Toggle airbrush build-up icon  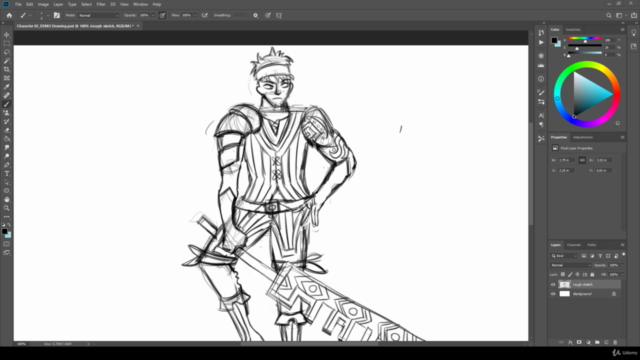coord(204,16)
